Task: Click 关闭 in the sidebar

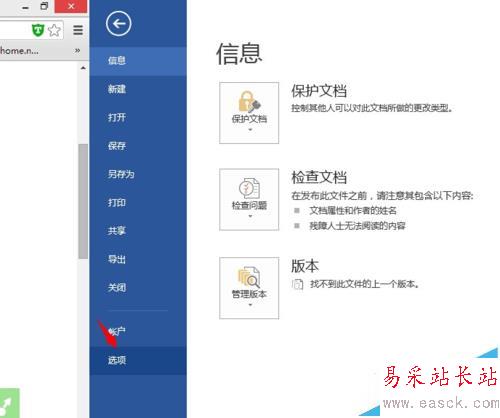Action: tap(138, 287)
